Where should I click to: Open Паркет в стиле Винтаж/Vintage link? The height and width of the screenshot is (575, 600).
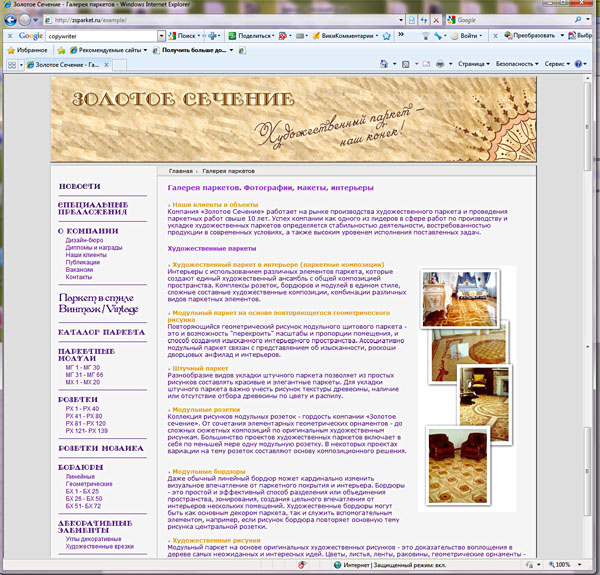point(98,303)
